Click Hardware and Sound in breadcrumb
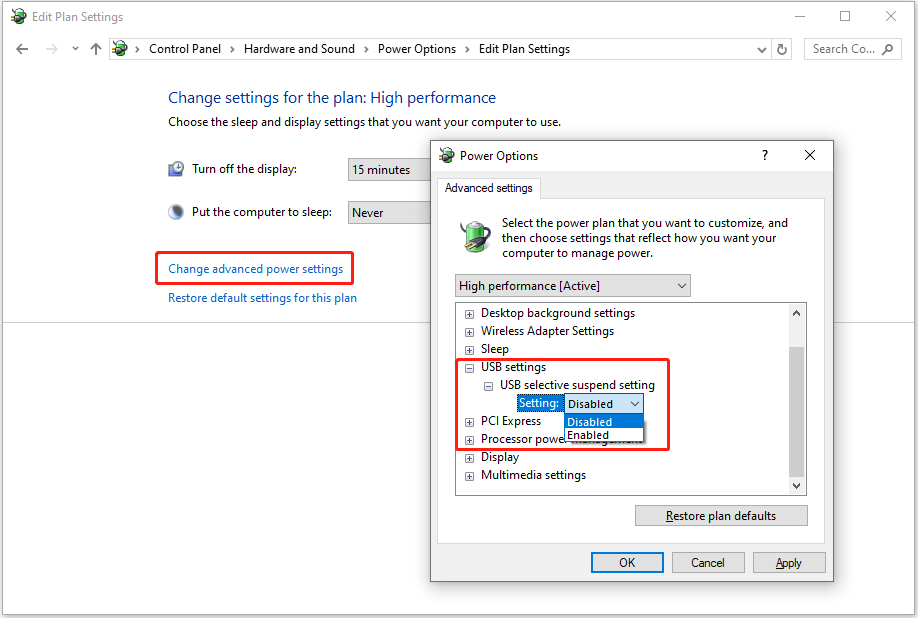The image size is (918, 618). tap(299, 49)
